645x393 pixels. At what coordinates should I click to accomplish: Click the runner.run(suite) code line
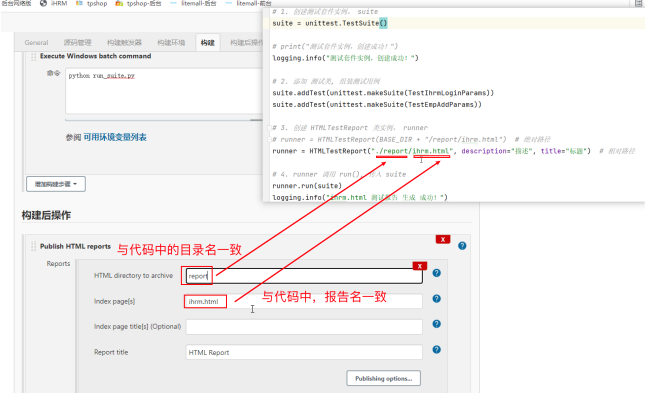coord(307,186)
